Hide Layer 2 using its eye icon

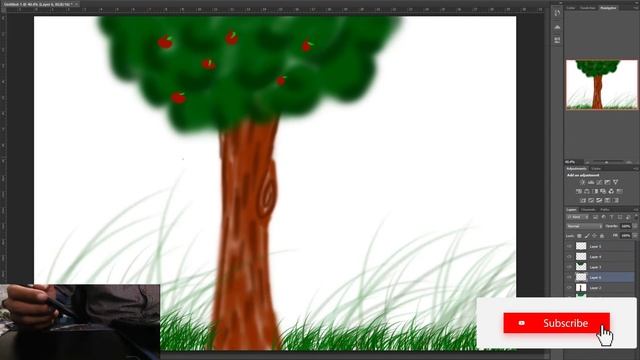[569, 287]
